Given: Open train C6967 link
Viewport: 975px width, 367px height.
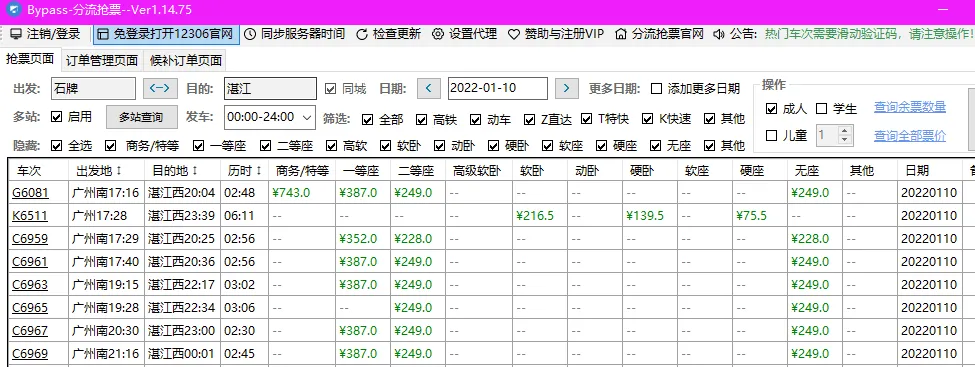Looking at the screenshot, I should (30, 331).
